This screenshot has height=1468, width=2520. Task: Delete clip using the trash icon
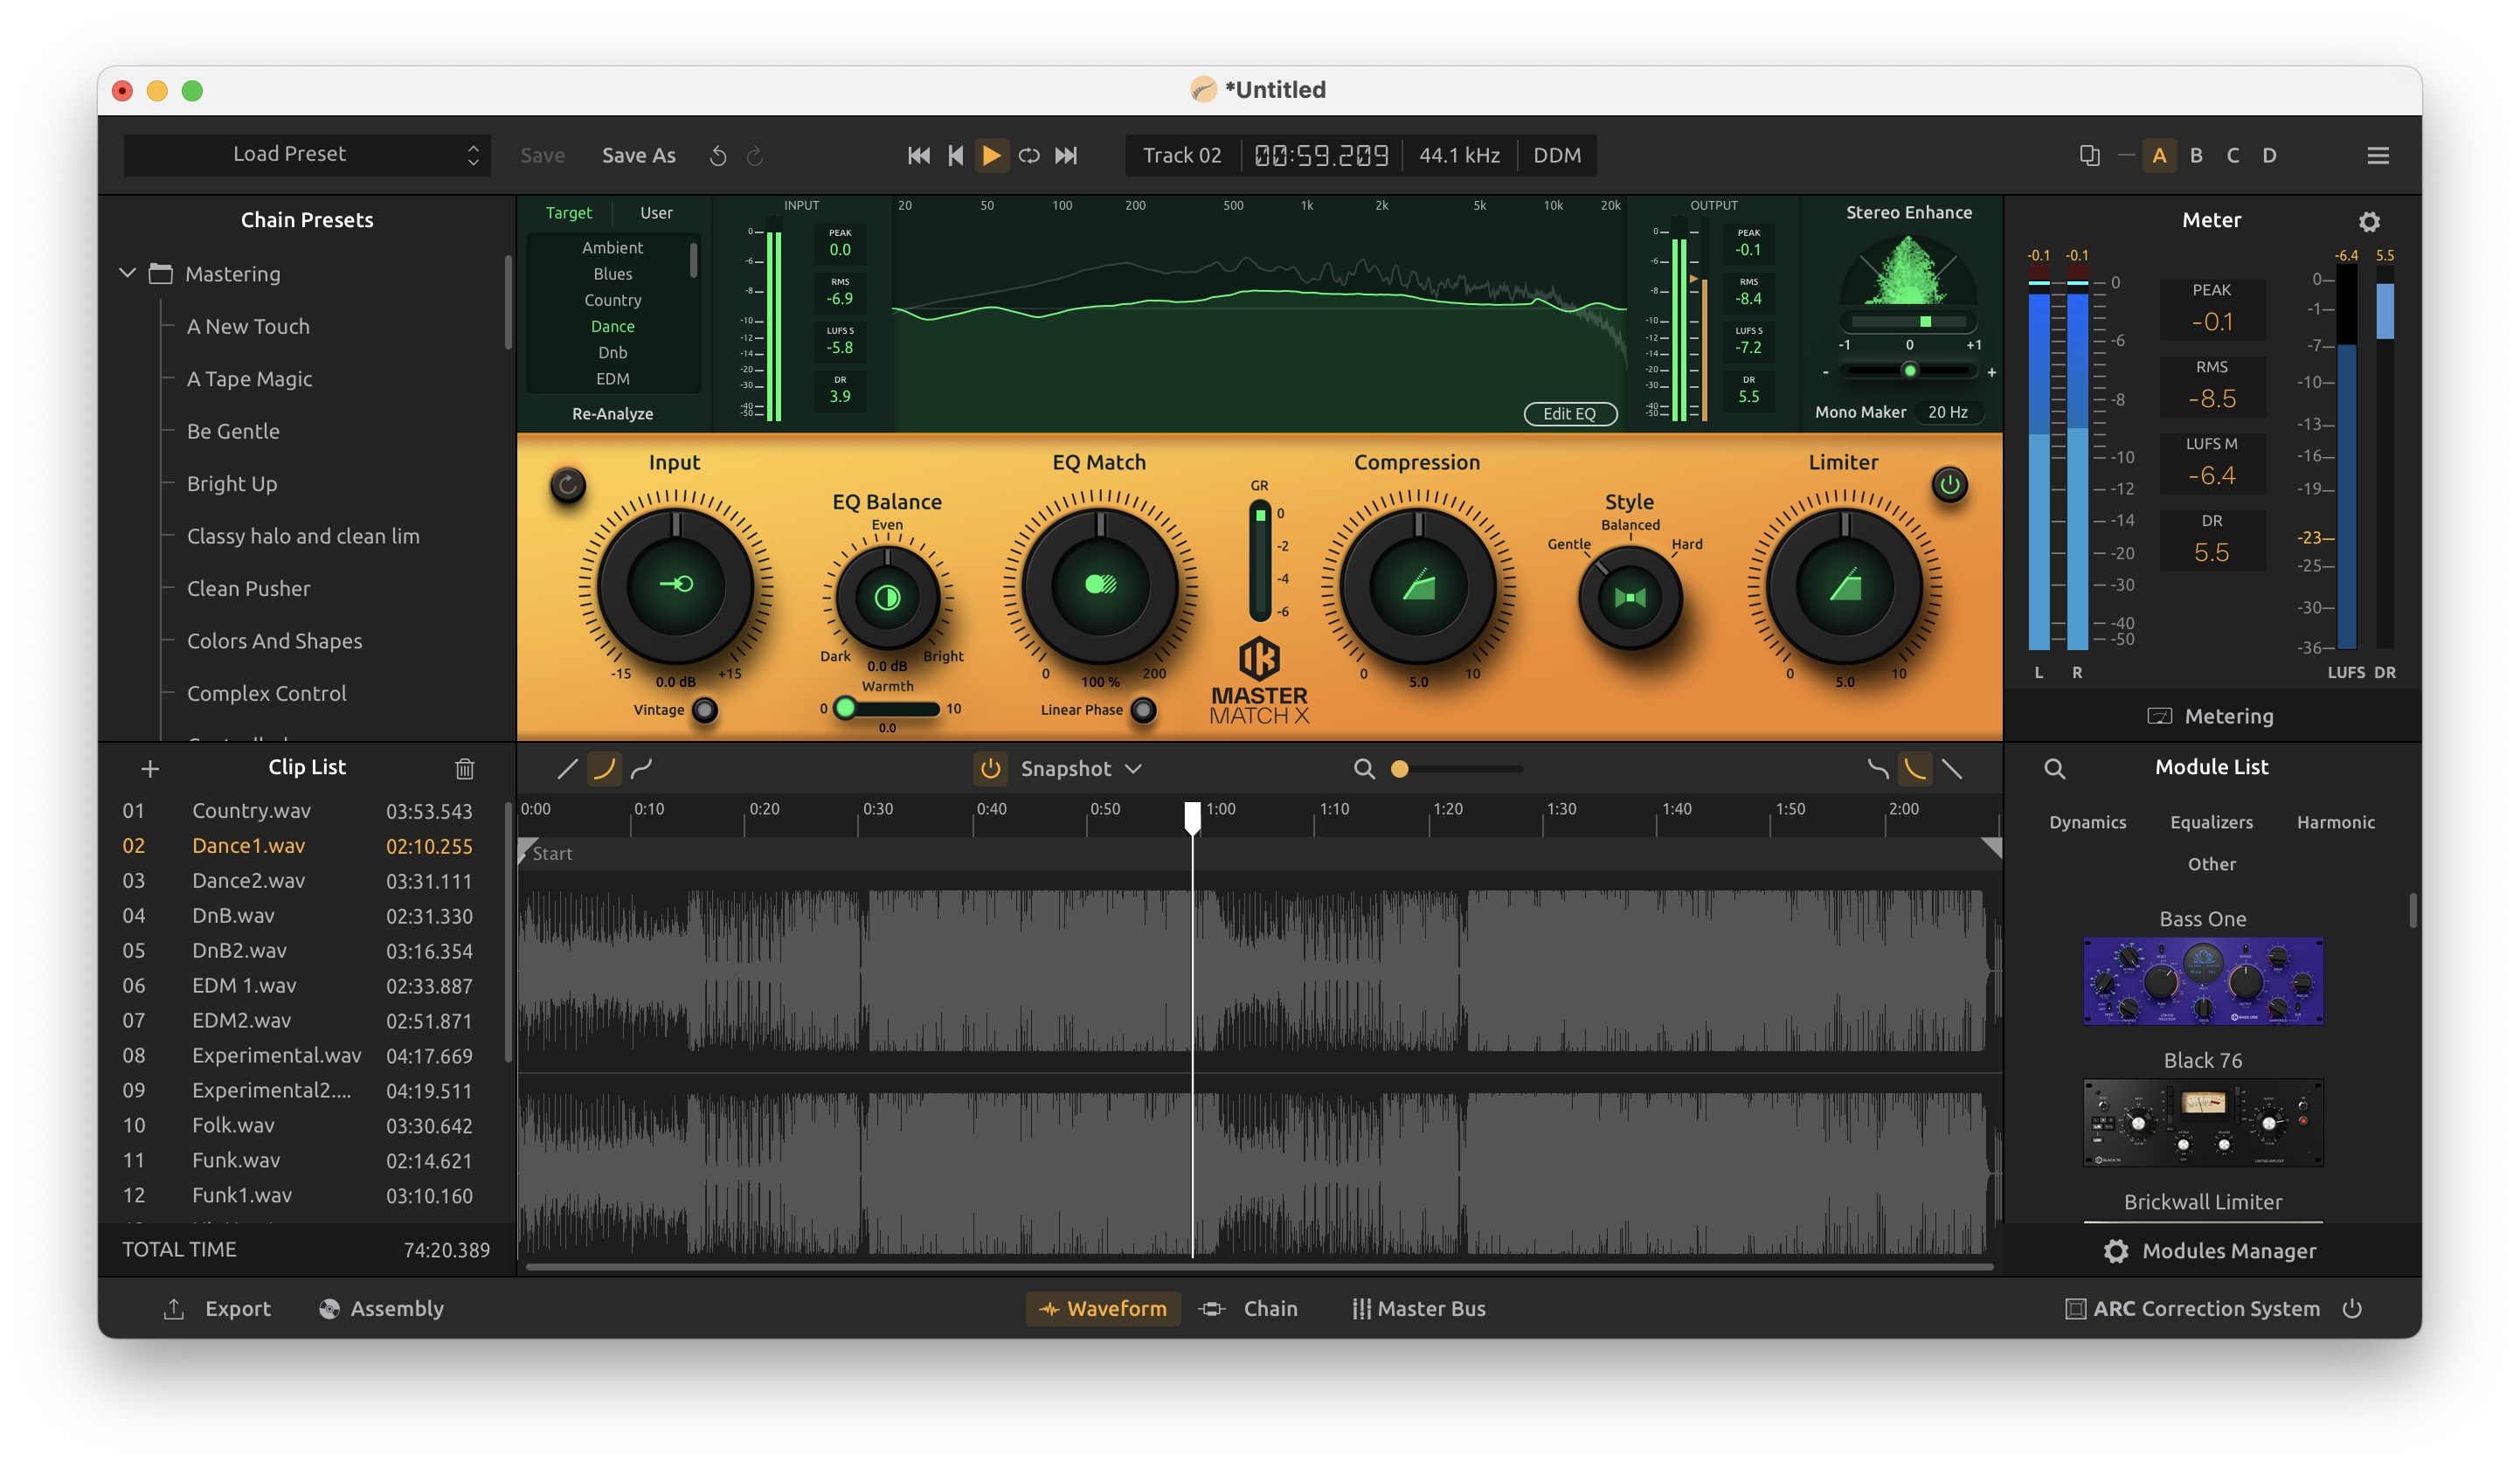point(464,768)
